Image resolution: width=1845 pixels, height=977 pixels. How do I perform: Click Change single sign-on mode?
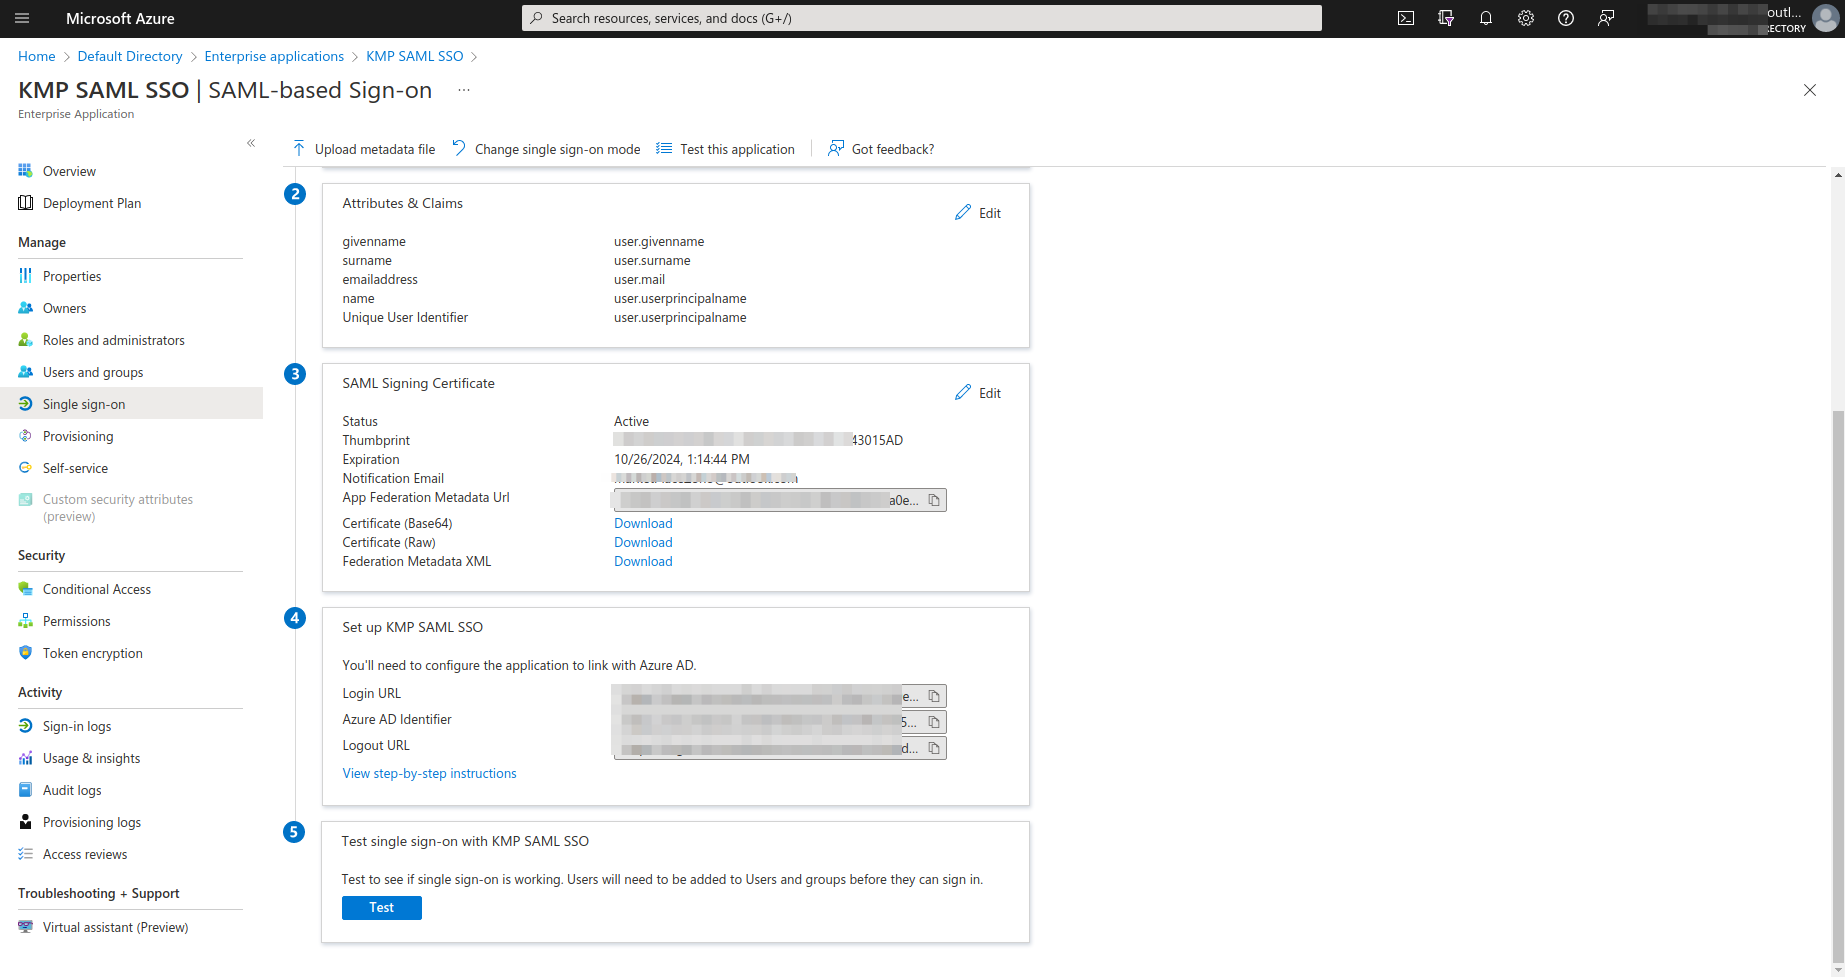pyautogui.click(x=546, y=149)
